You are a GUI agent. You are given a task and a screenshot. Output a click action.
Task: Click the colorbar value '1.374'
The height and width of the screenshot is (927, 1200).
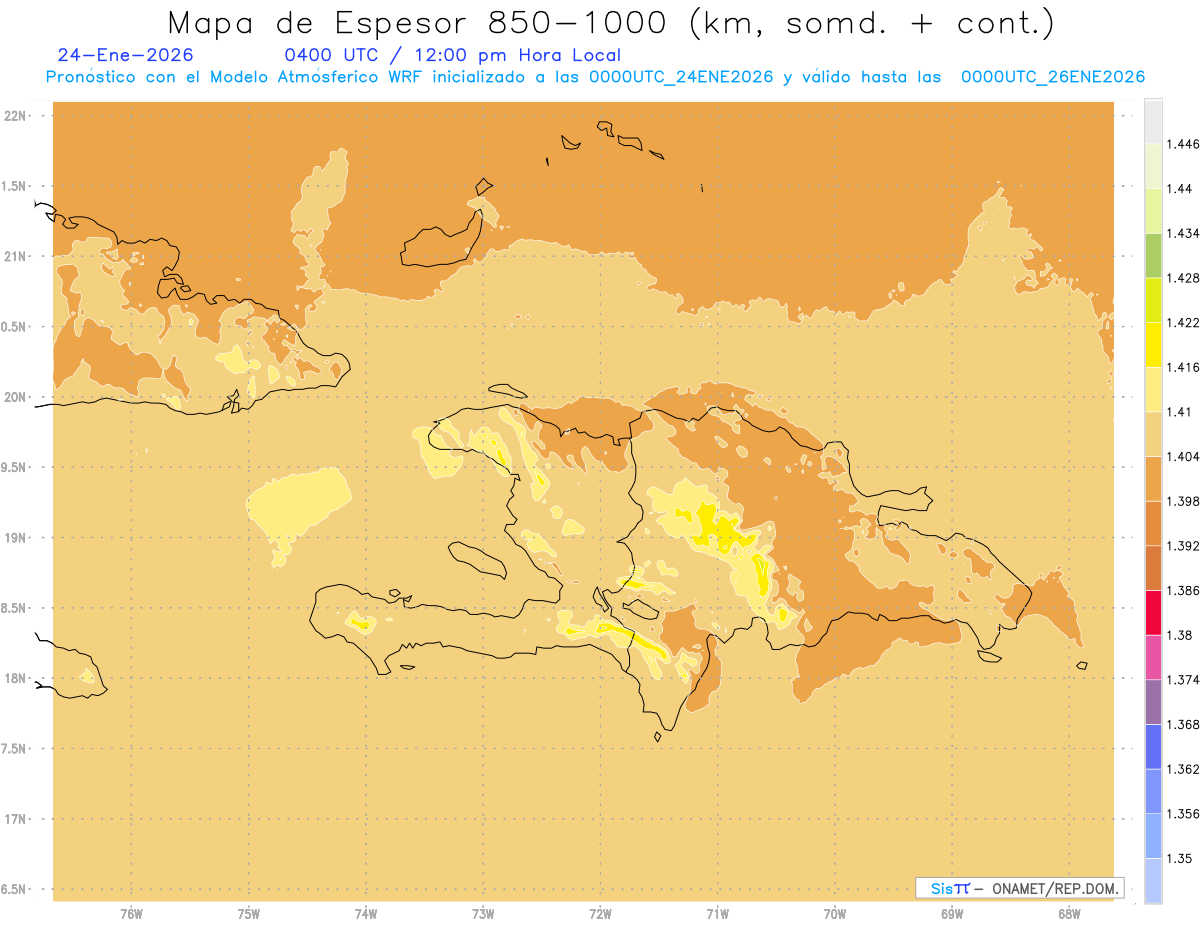pos(1183,680)
